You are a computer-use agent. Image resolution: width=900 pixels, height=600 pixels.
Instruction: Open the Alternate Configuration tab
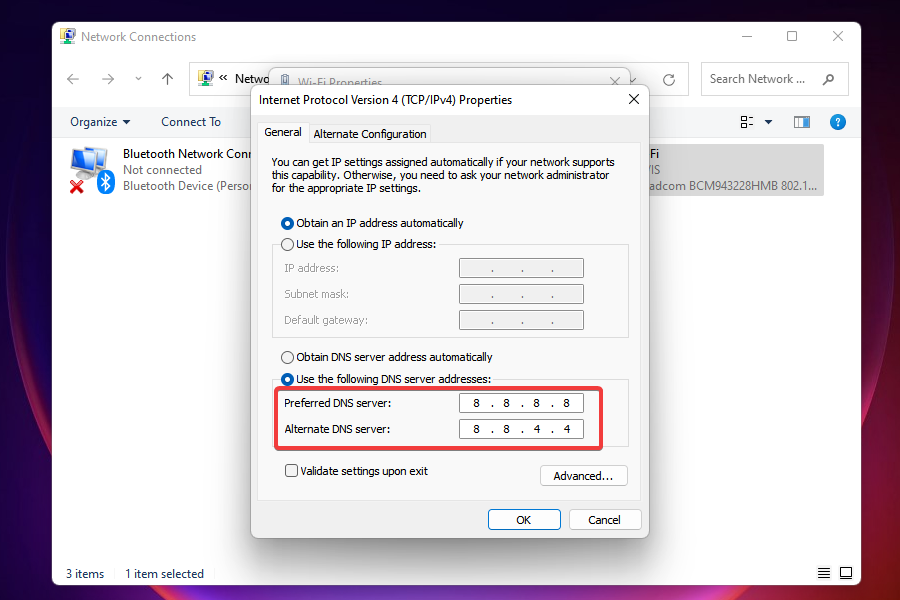(x=370, y=134)
